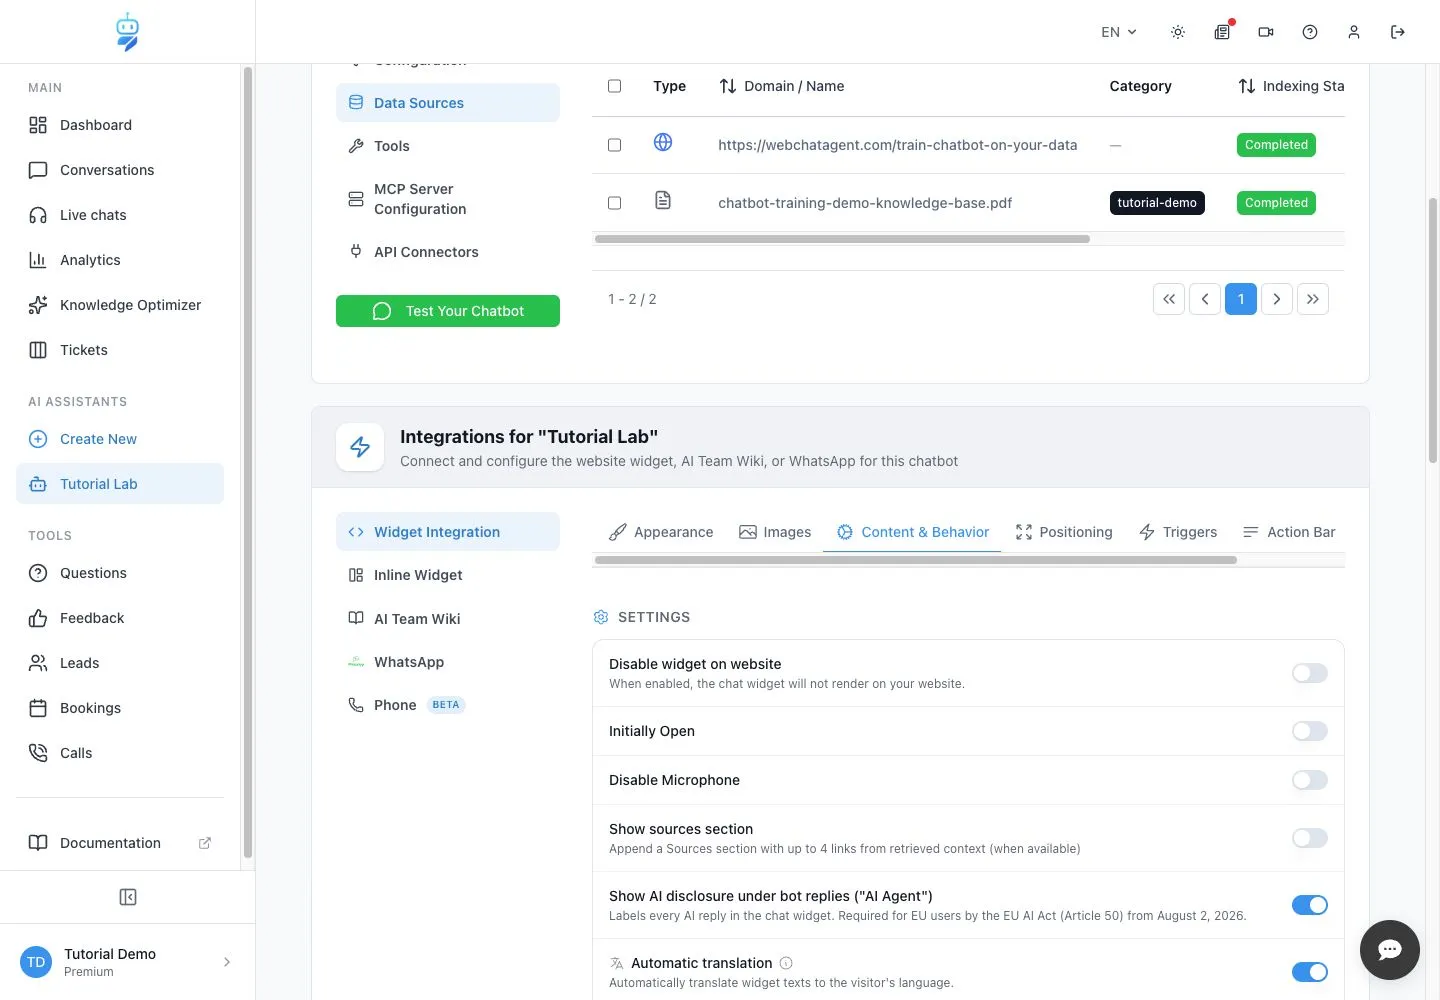The width and height of the screenshot is (1440, 1000).
Task: Switch to the Positioning tab
Action: point(1063,532)
